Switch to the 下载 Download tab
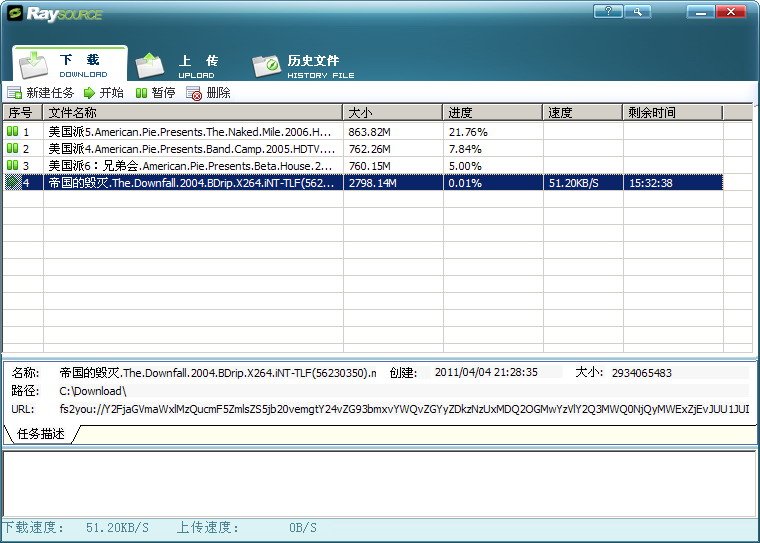760x543 pixels. click(70, 64)
